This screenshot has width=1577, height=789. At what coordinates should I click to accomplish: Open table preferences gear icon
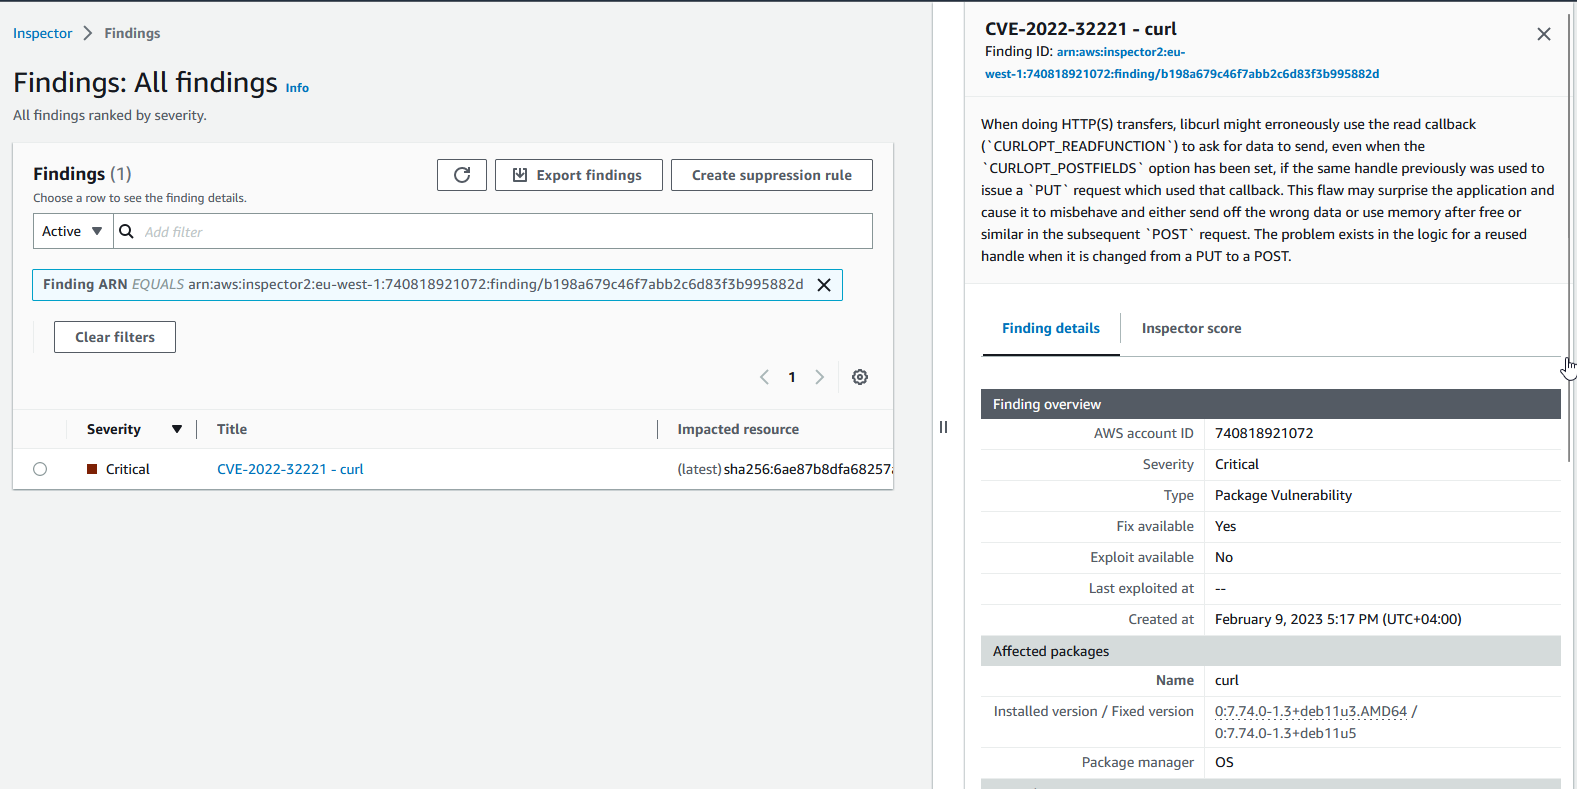pos(860,377)
